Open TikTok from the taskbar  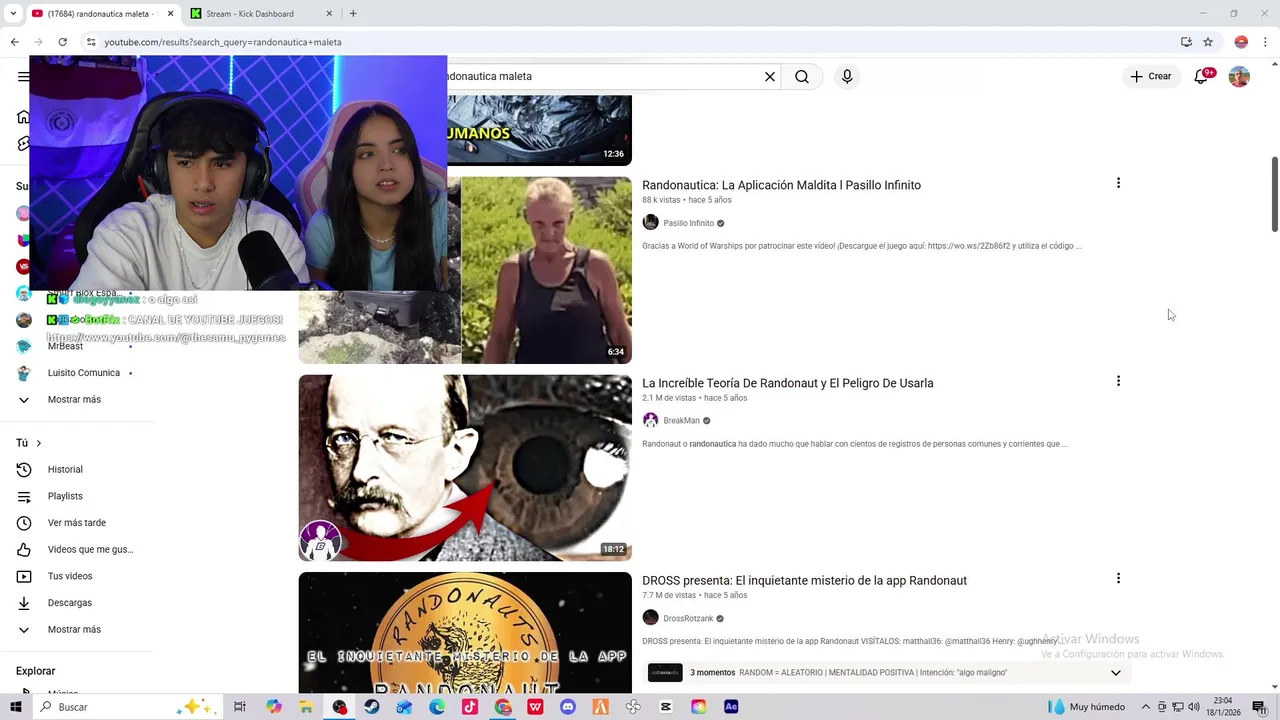click(470, 707)
